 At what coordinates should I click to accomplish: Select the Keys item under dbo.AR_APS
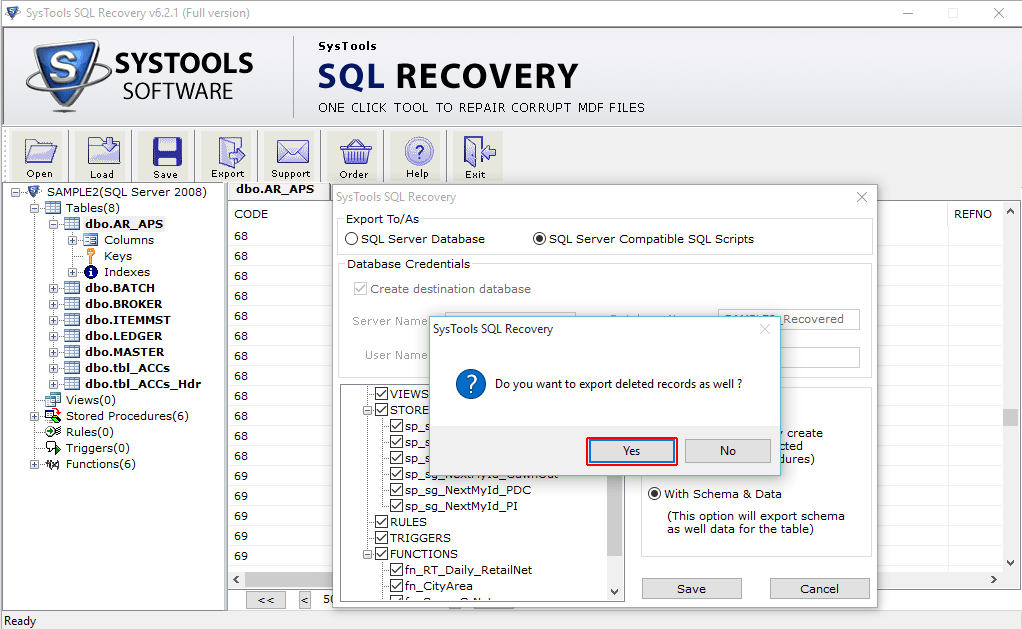(x=117, y=255)
